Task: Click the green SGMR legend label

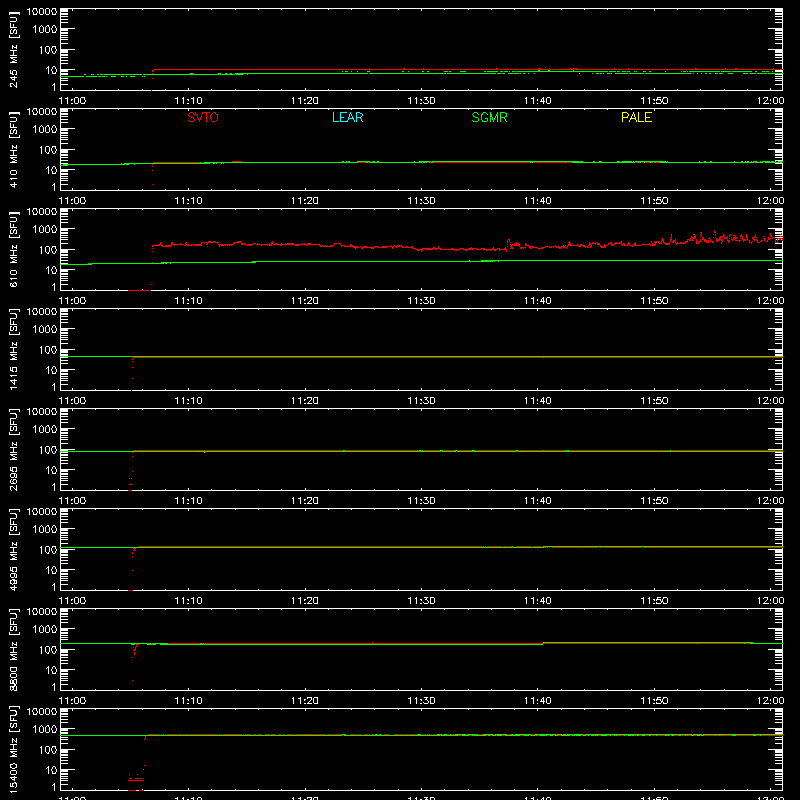Action: click(x=489, y=117)
